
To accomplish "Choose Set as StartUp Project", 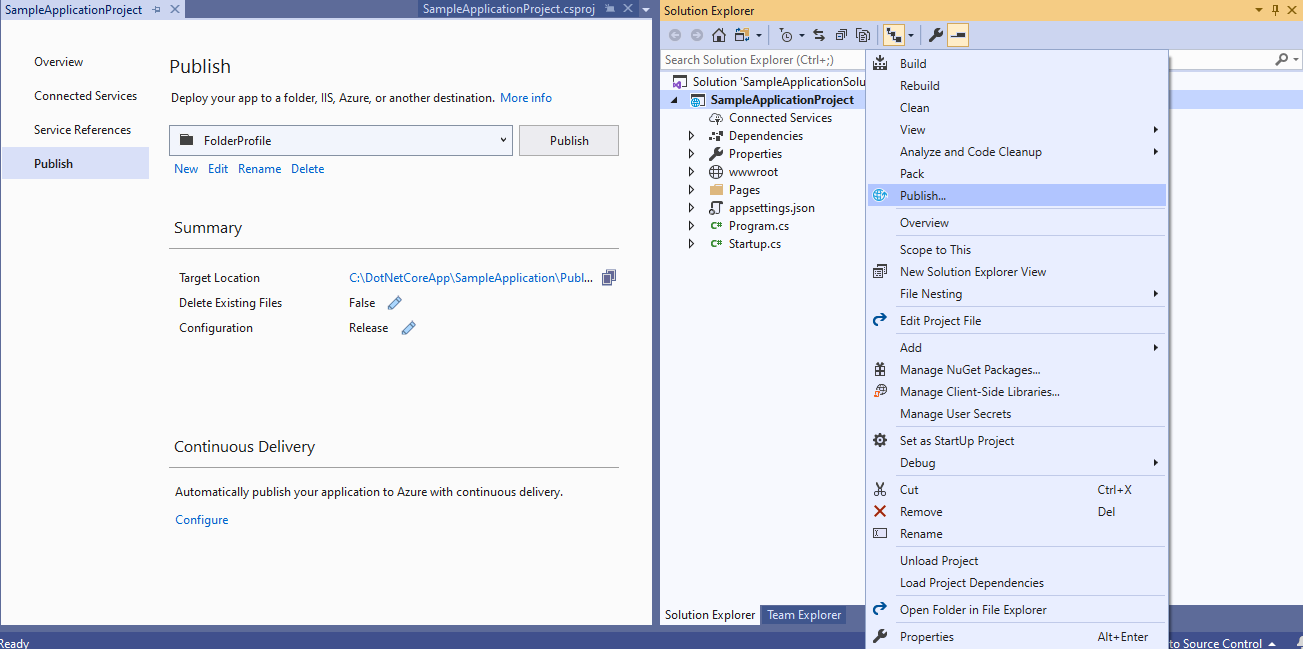I will [x=1017, y=441].
